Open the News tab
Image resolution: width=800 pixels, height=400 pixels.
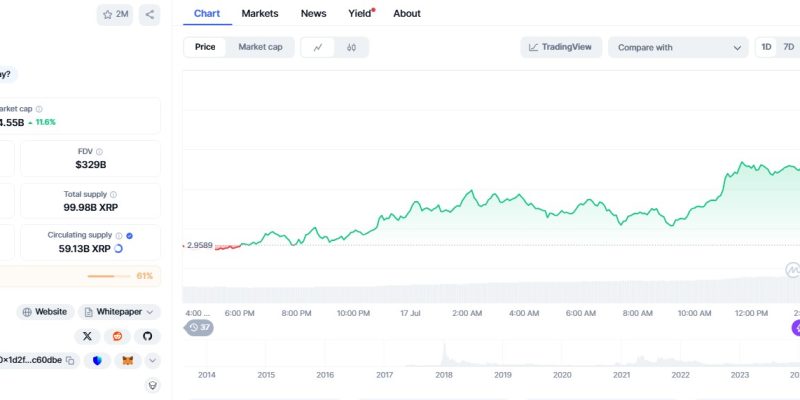pyautogui.click(x=313, y=14)
